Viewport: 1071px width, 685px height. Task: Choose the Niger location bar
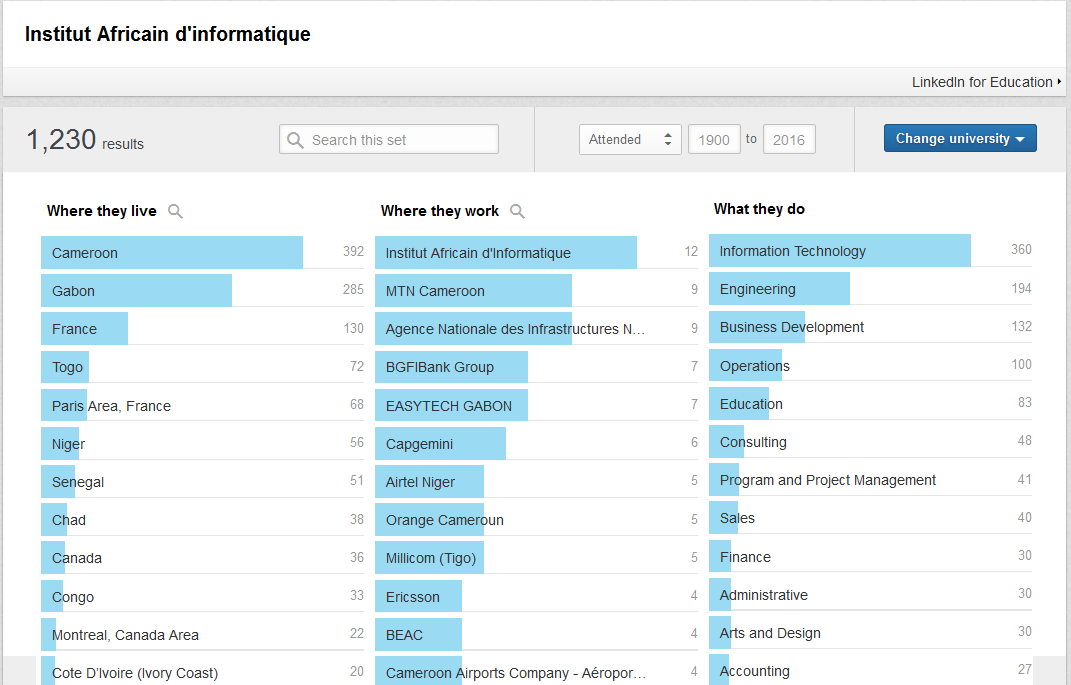coord(202,444)
